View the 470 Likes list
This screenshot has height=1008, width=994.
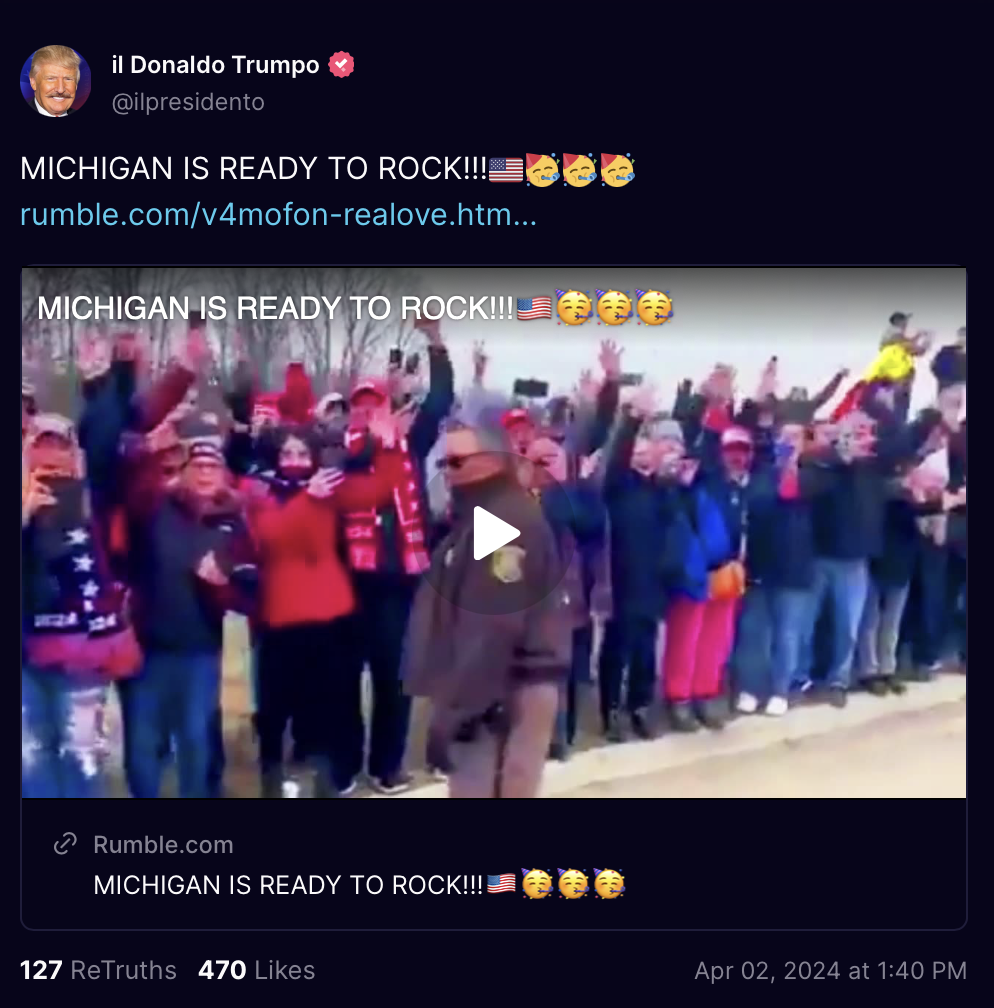pyautogui.click(x=257, y=970)
